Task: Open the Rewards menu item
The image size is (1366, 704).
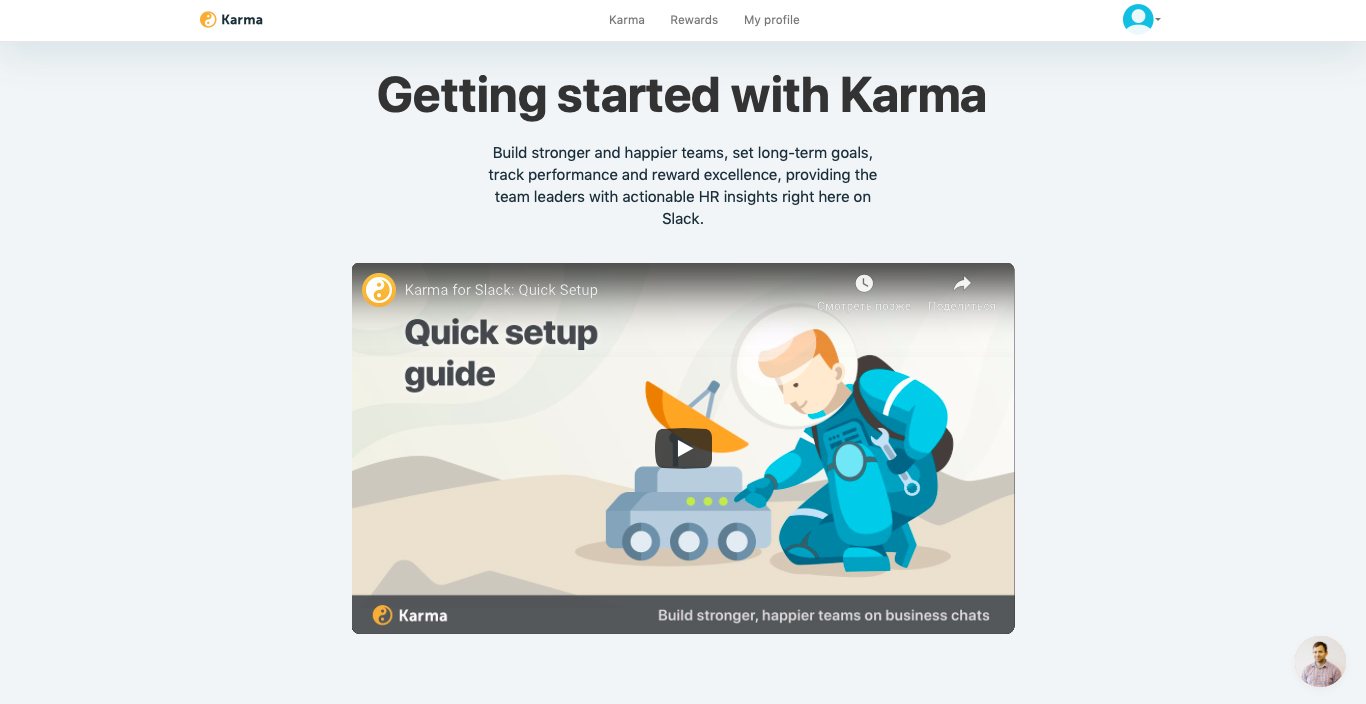Action: [x=694, y=20]
